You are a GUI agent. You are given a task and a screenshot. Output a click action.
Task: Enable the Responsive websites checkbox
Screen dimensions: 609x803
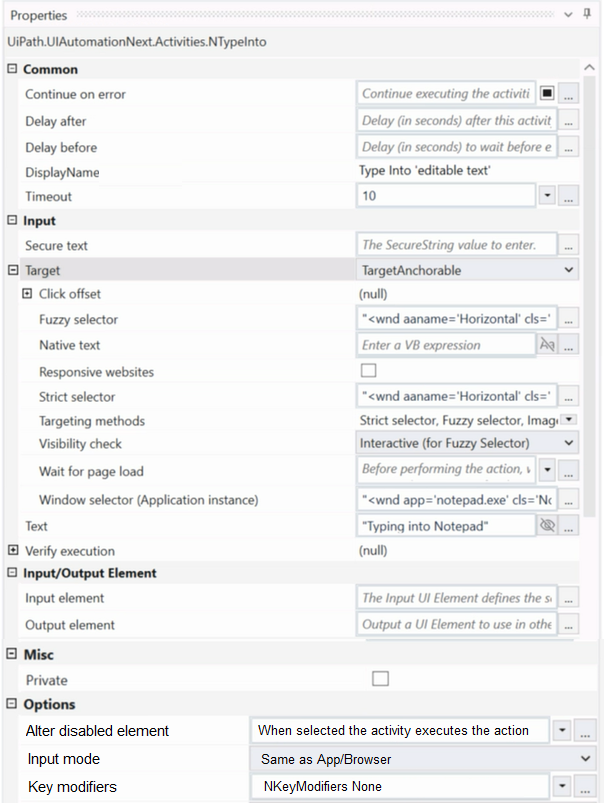[368, 370]
